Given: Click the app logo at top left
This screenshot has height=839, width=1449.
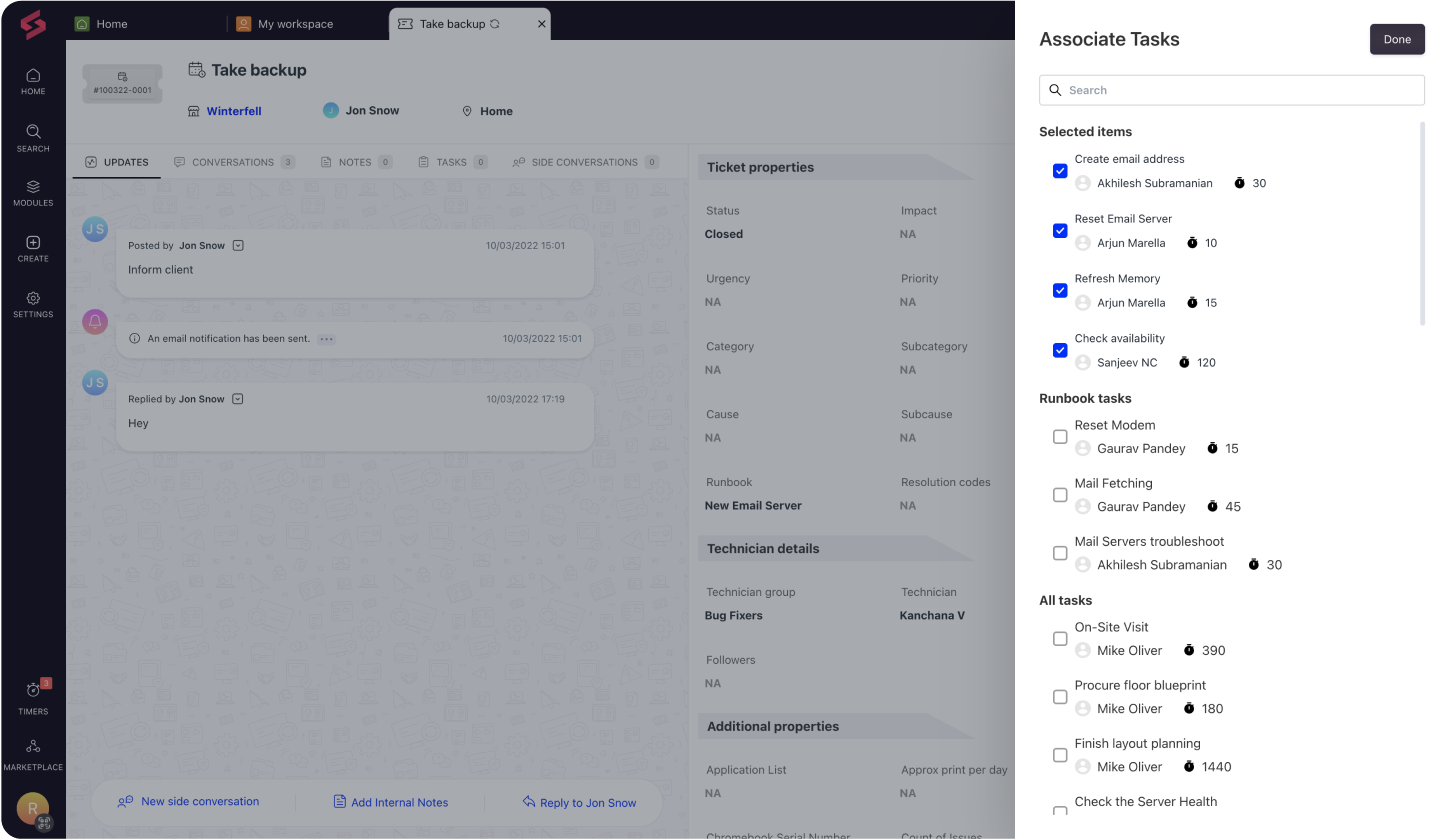Looking at the screenshot, I should click(32, 25).
